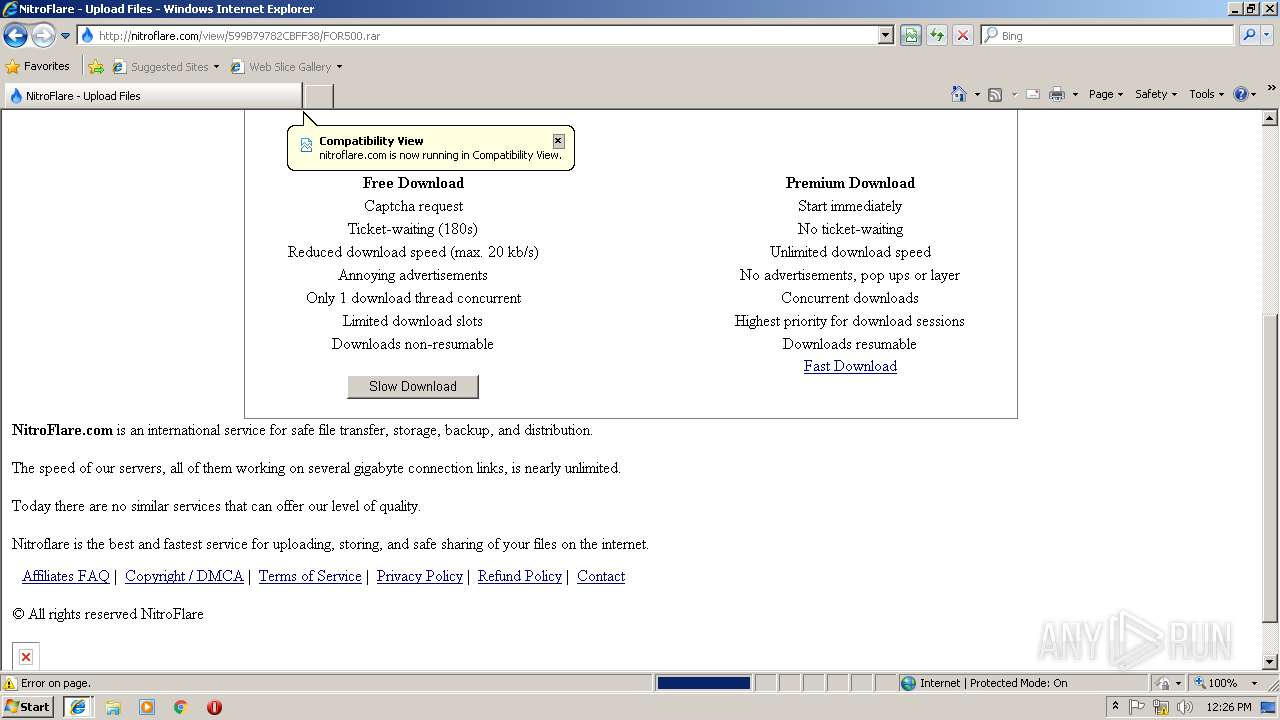Toggle the Compatibility View button
1280x720 pixels.
click(910, 35)
